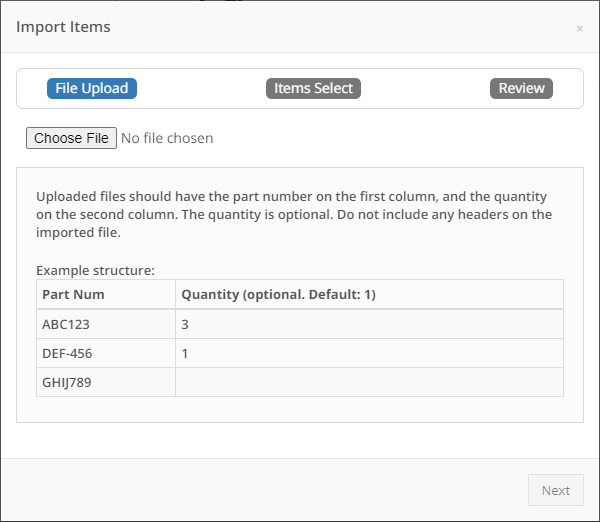Select the ABC123 part number cell
The image size is (600, 522).
click(106, 324)
